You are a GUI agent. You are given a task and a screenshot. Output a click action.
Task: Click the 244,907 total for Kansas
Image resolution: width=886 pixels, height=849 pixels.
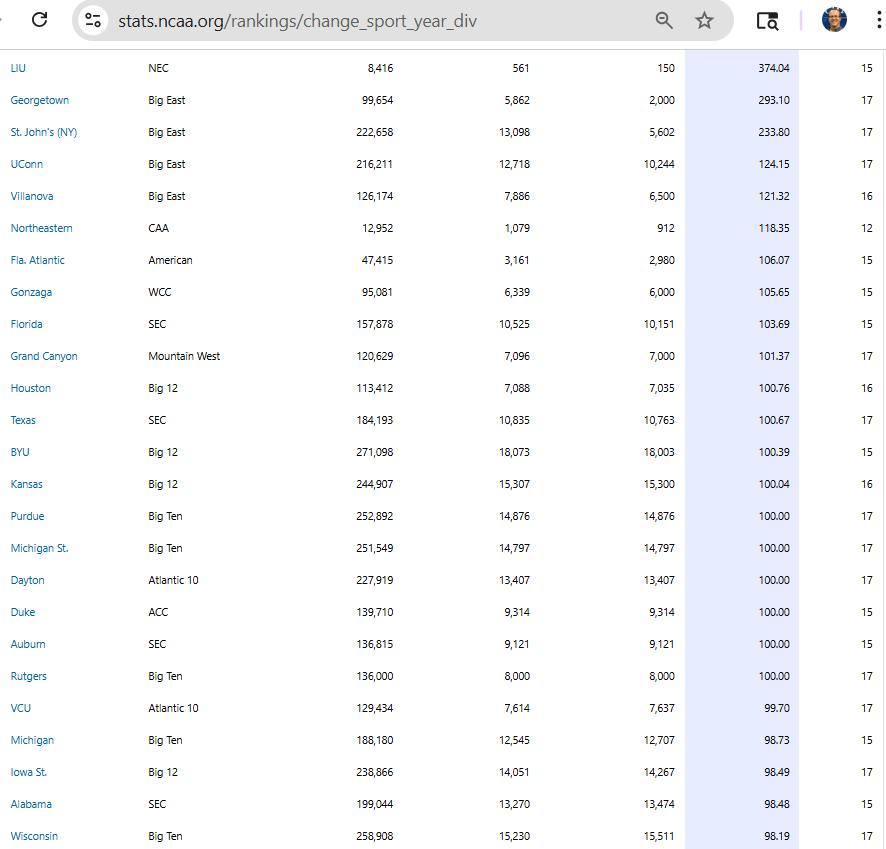pos(374,485)
